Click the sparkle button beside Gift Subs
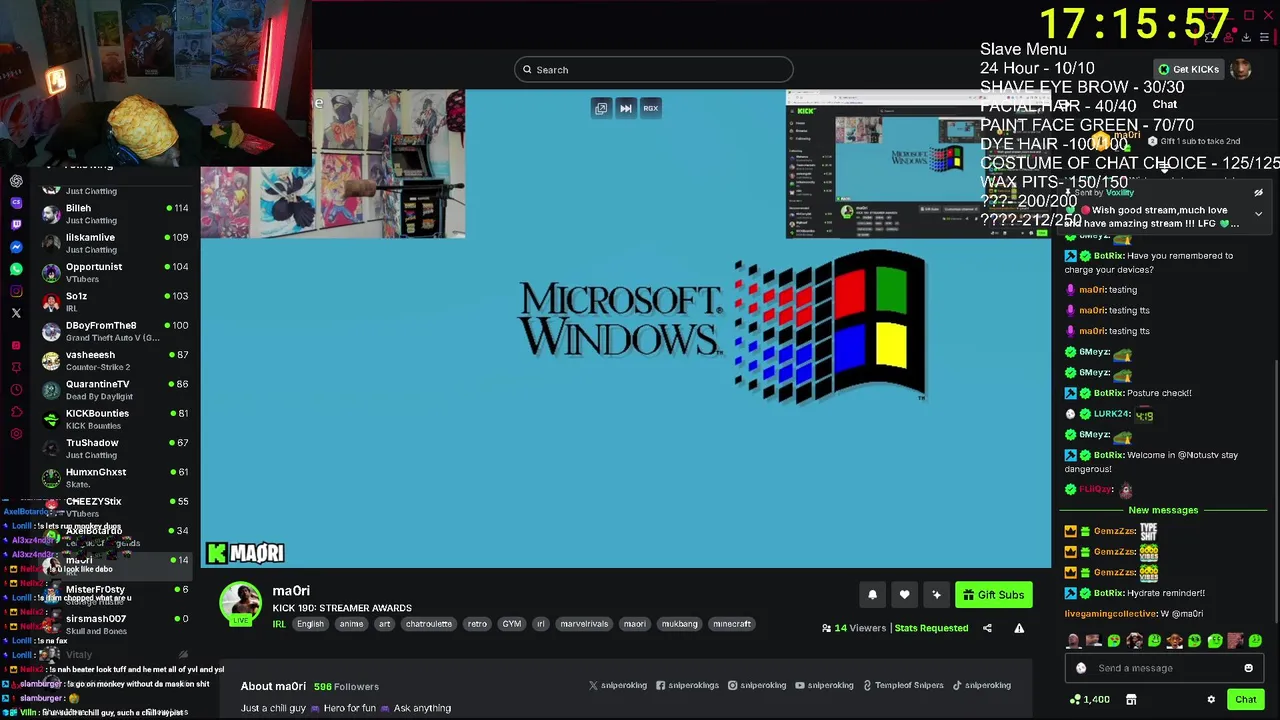Image resolution: width=1280 pixels, height=720 pixels. click(936, 595)
